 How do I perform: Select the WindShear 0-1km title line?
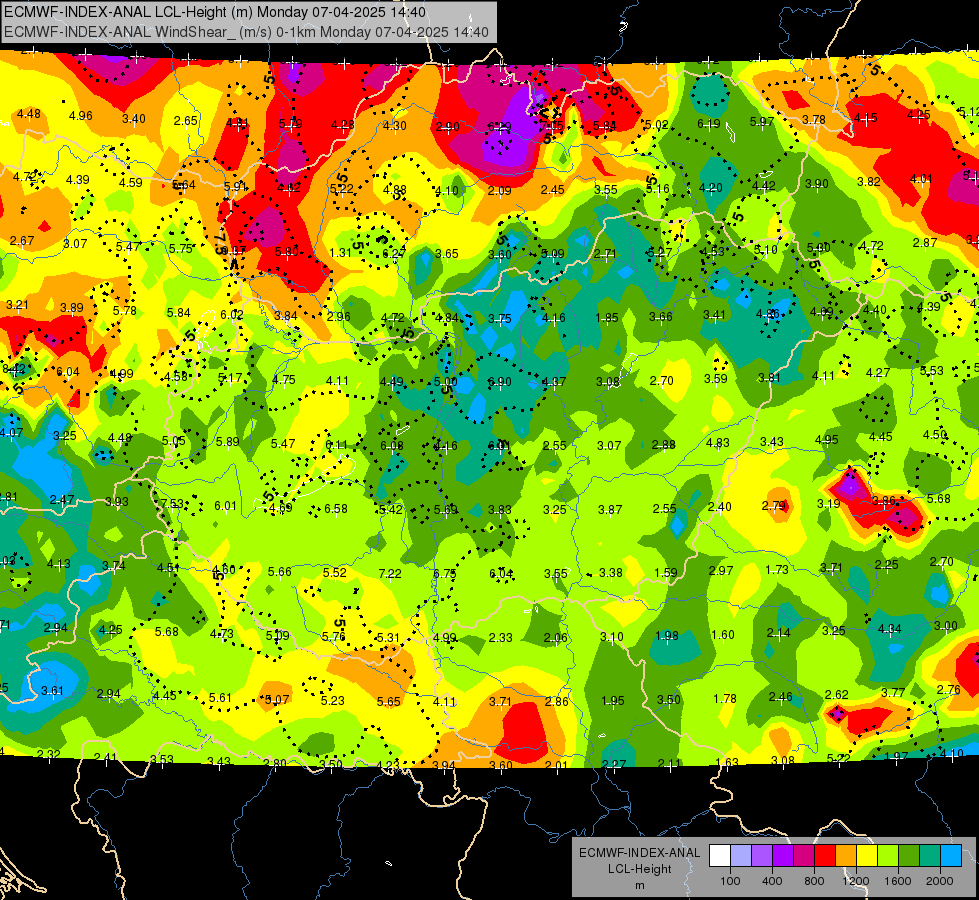click(246, 32)
